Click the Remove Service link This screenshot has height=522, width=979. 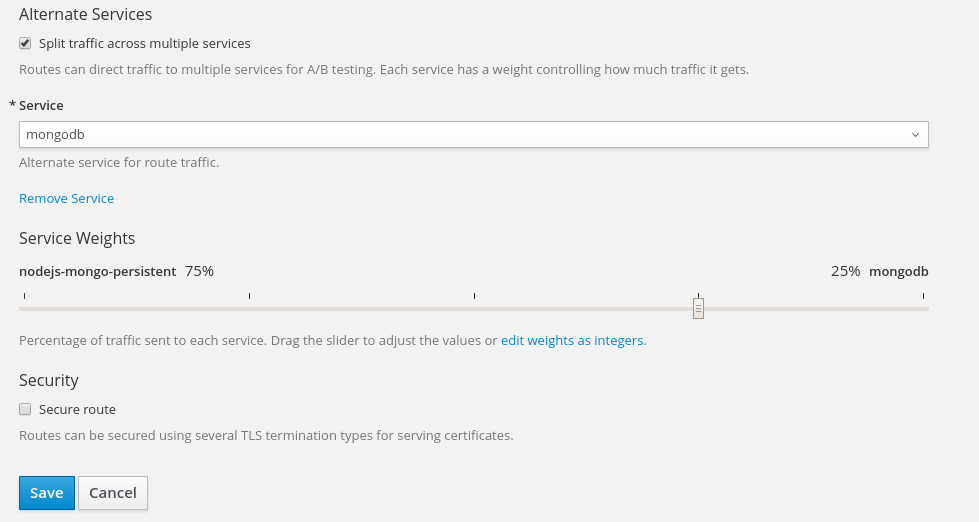coord(66,198)
